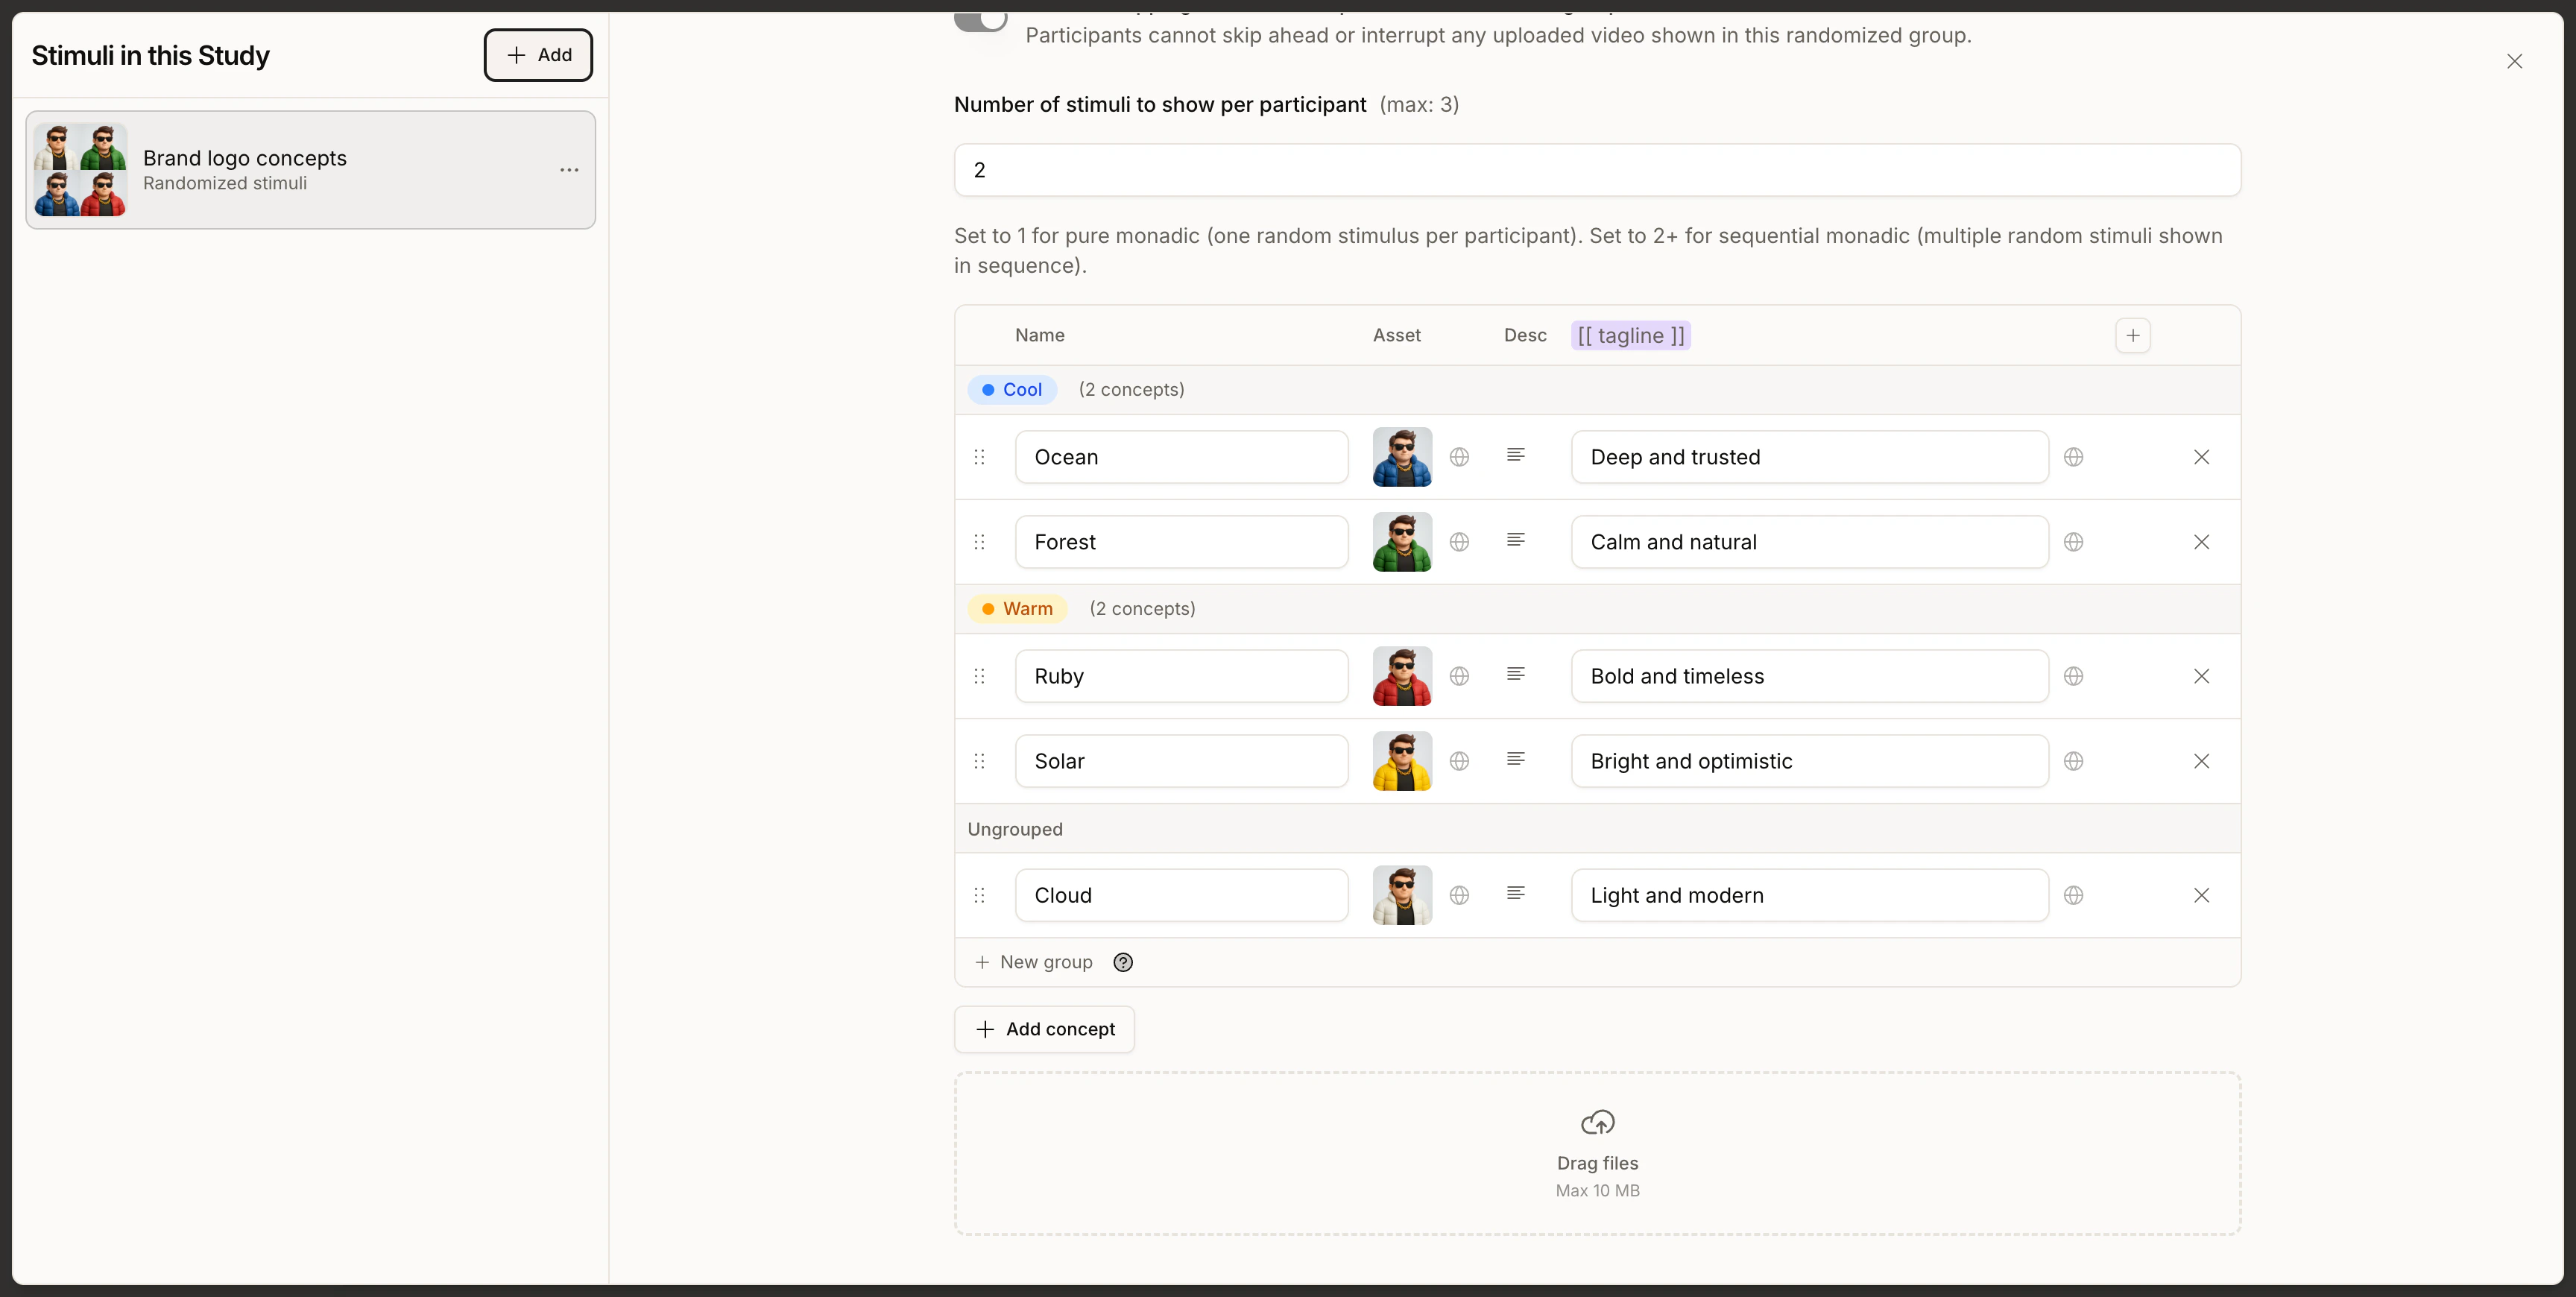This screenshot has height=1297, width=2576.
Task: Open the description editor icon for Forest
Action: pos(1516,540)
